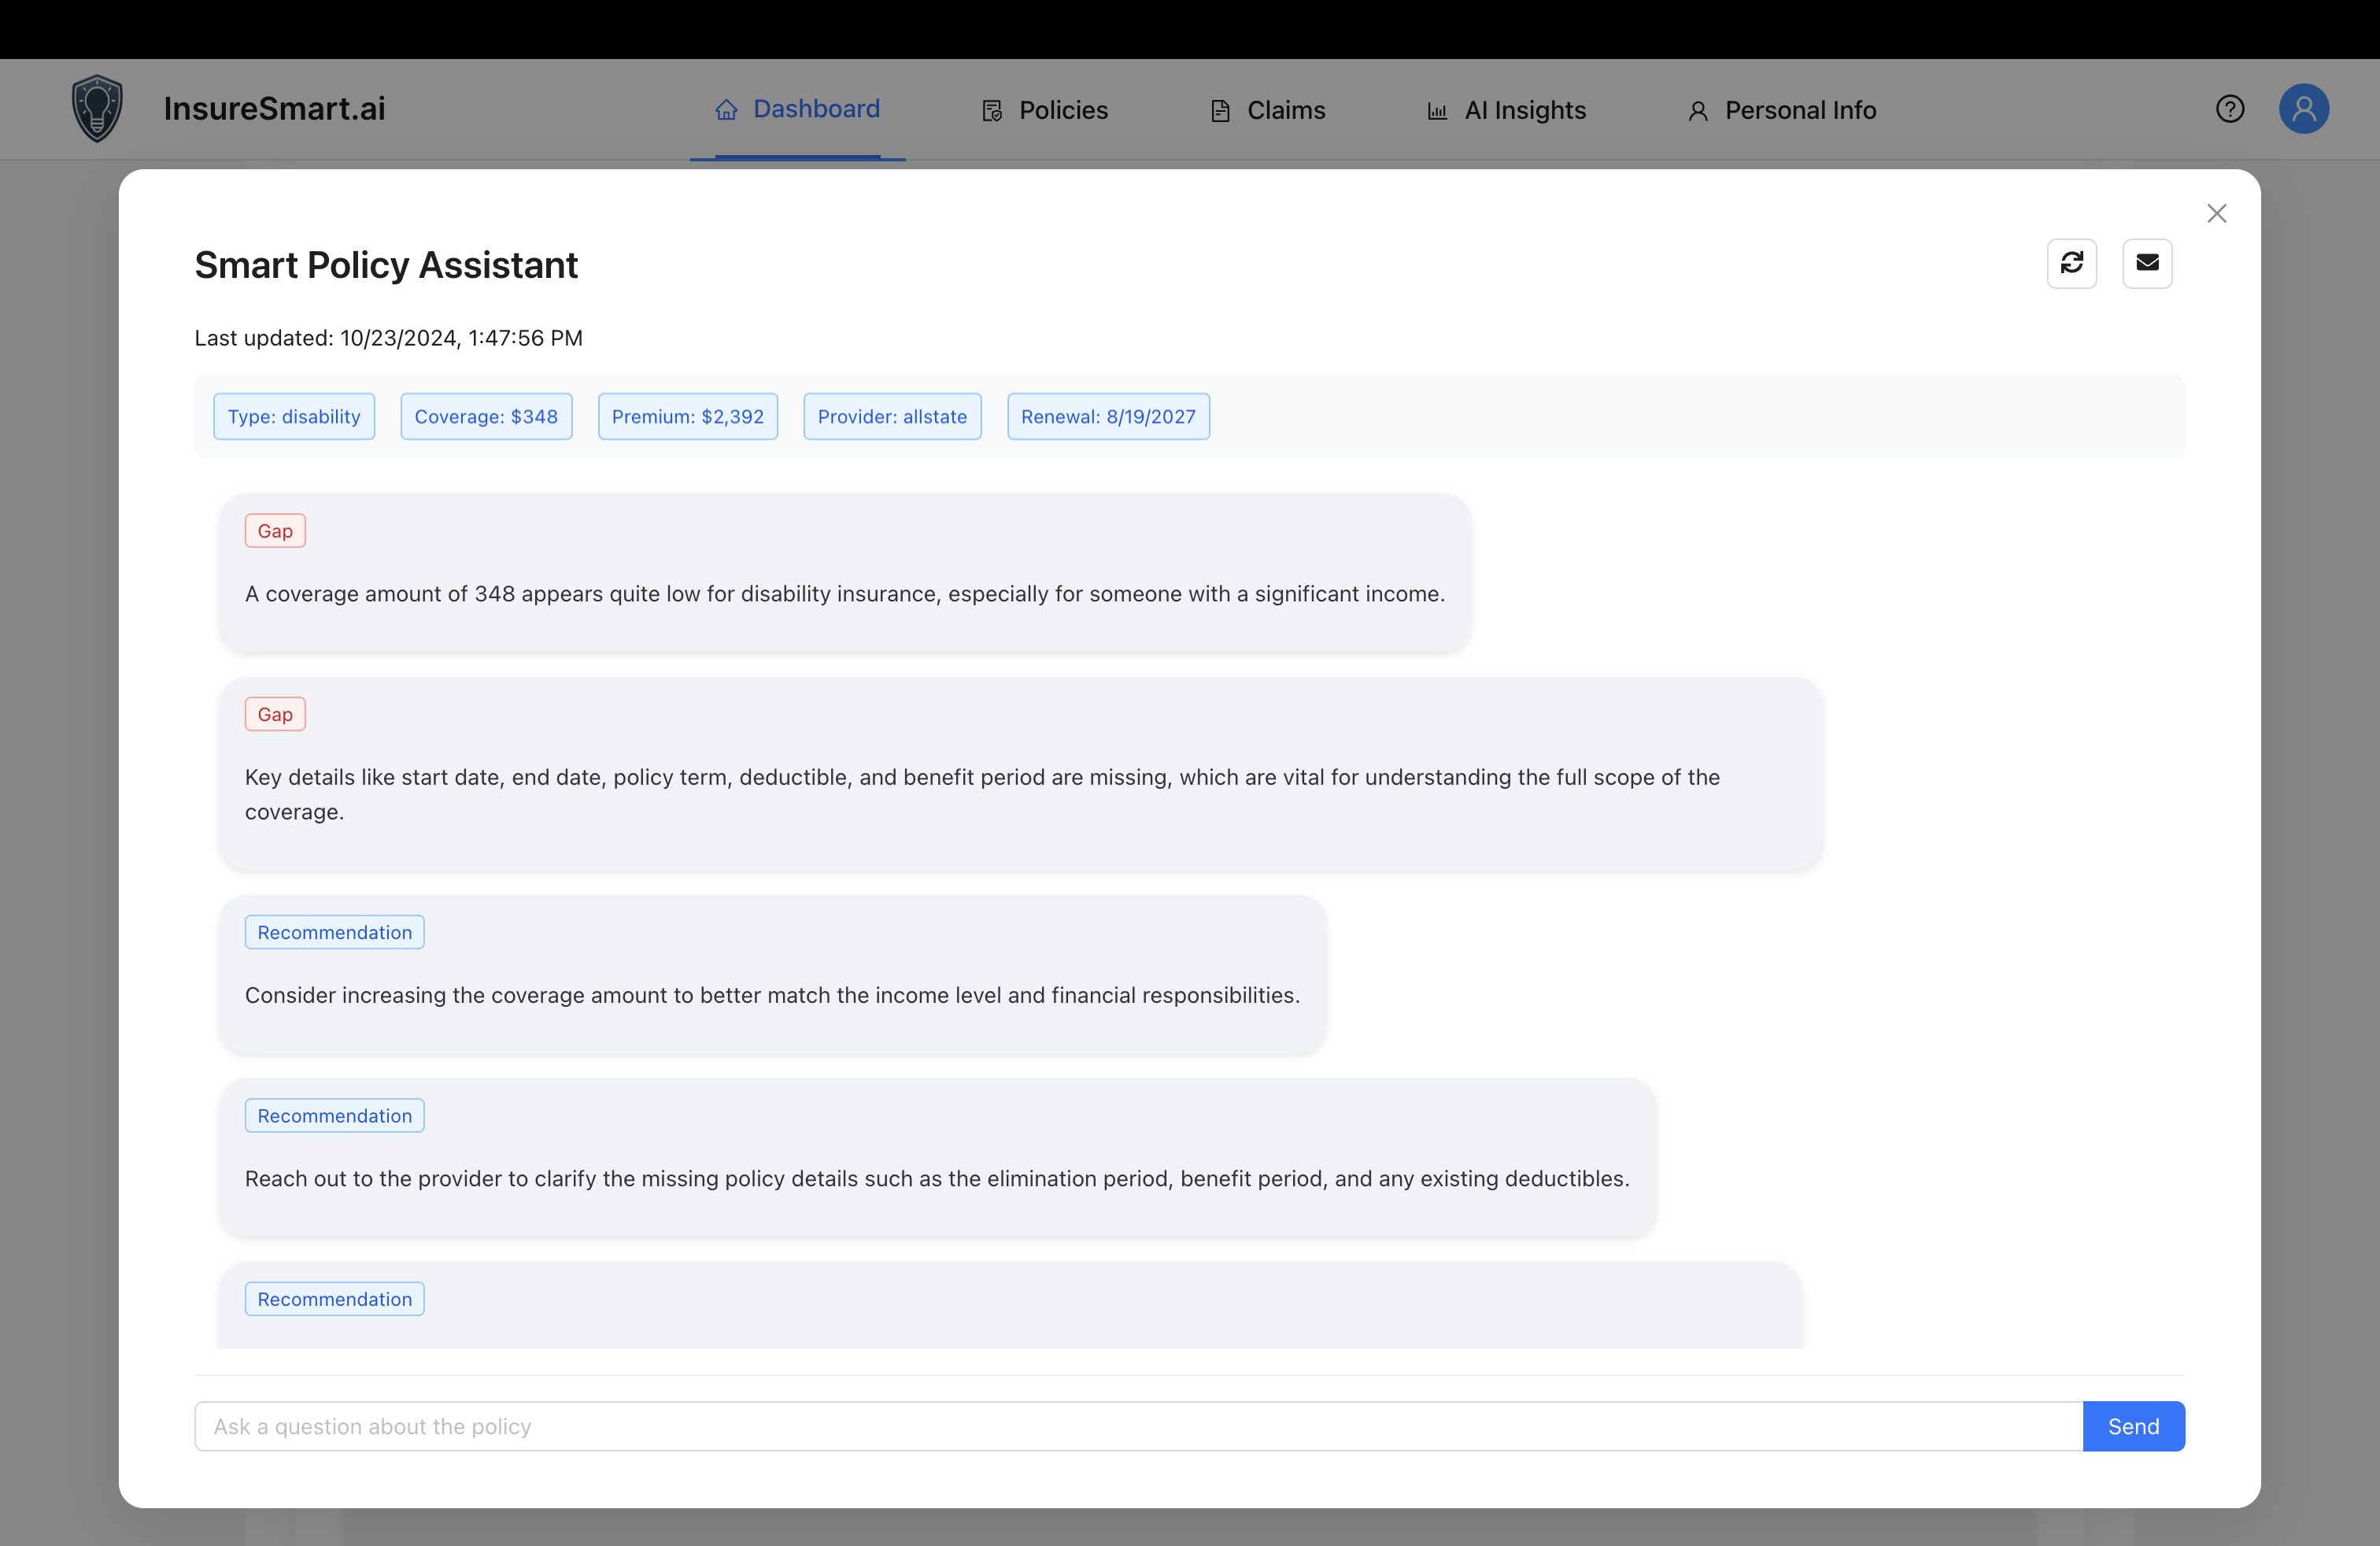Viewport: 2380px width, 1546px height.
Task: Open the user profile avatar
Action: tap(2304, 108)
